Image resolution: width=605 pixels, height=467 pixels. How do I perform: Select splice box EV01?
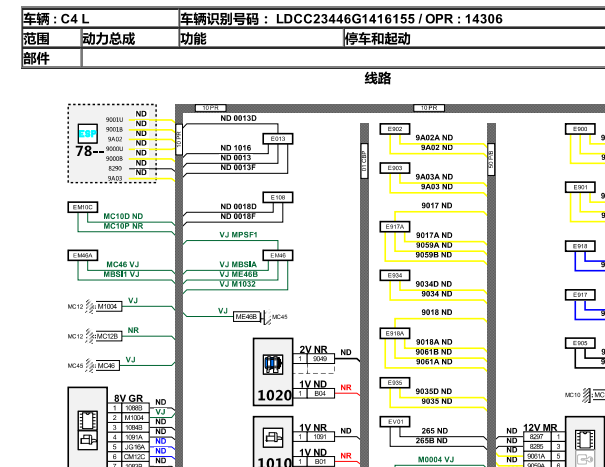coord(395,422)
